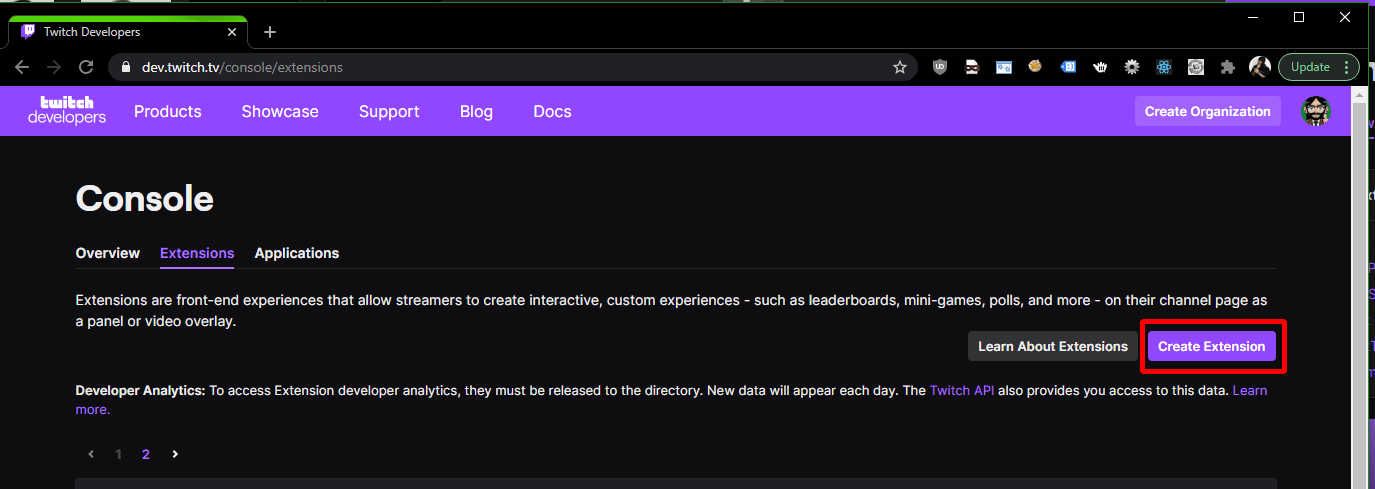Image resolution: width=1375 pixels, height=489 pixels.
Task: Click the address bar URL
Action: point(242,67)
